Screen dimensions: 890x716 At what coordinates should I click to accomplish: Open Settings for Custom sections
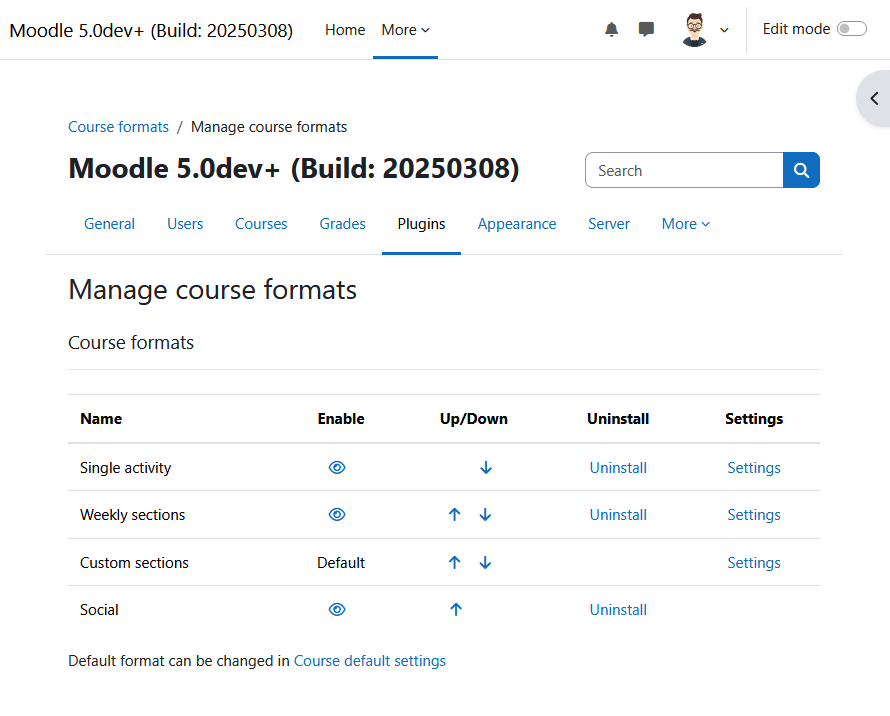(754, 563)
